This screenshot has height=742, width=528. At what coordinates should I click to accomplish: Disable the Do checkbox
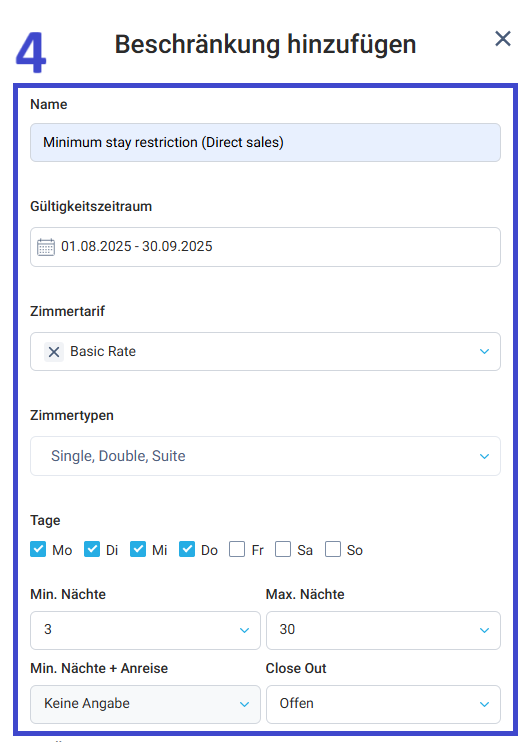pyautogui.click(x=187, y=549)
